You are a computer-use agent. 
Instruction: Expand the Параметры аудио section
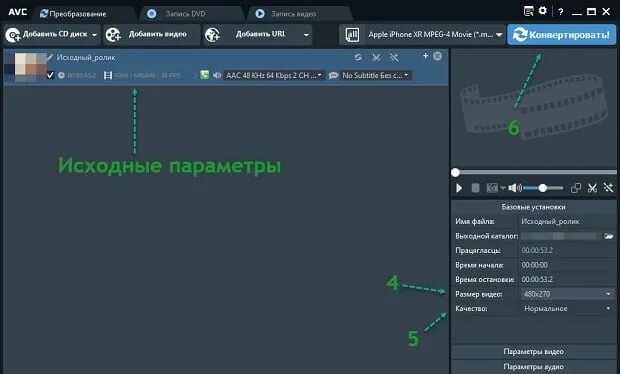click(533, 366)
